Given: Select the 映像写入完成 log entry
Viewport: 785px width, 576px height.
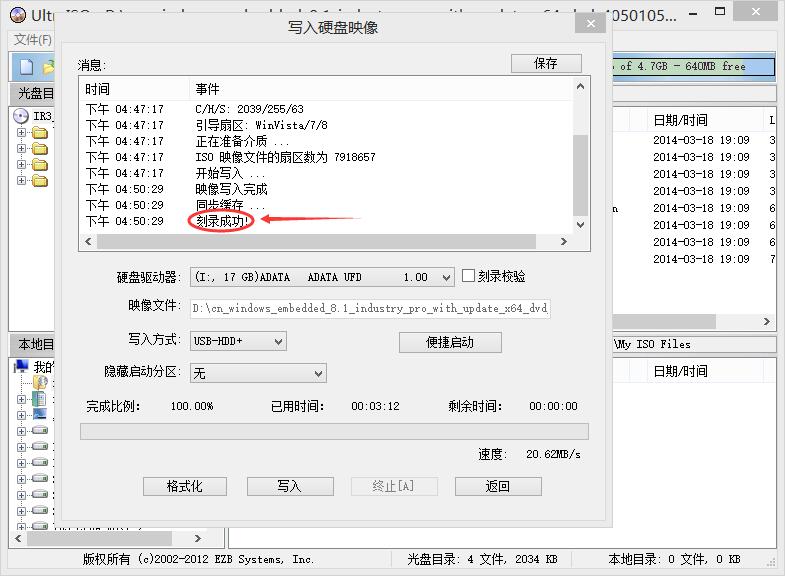Looking at the screenshot, I should click(x=231, y=189).
